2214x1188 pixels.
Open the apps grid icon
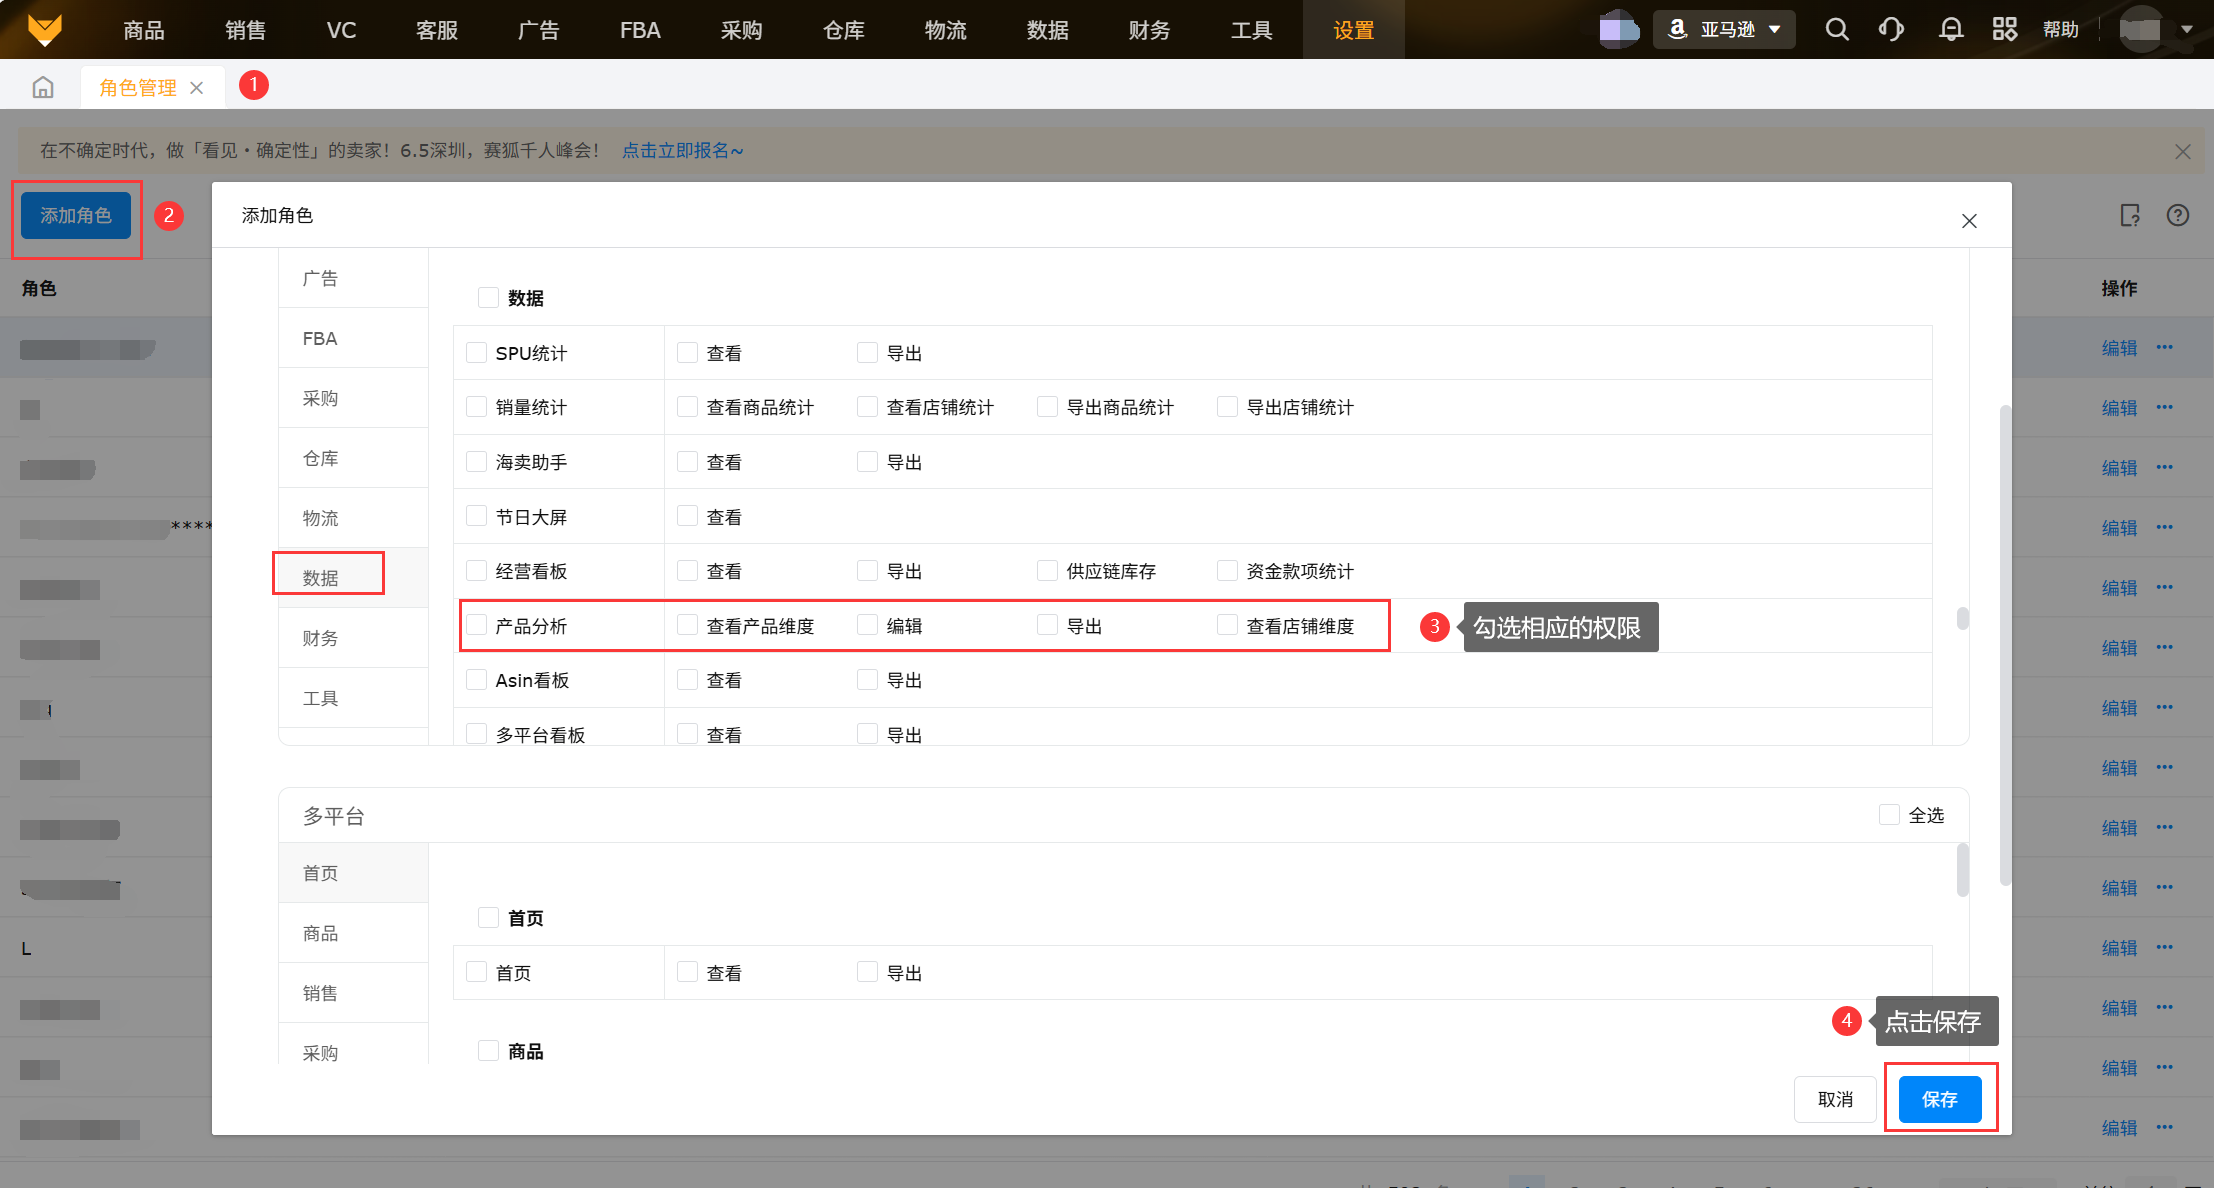(x=2004, y=29)
